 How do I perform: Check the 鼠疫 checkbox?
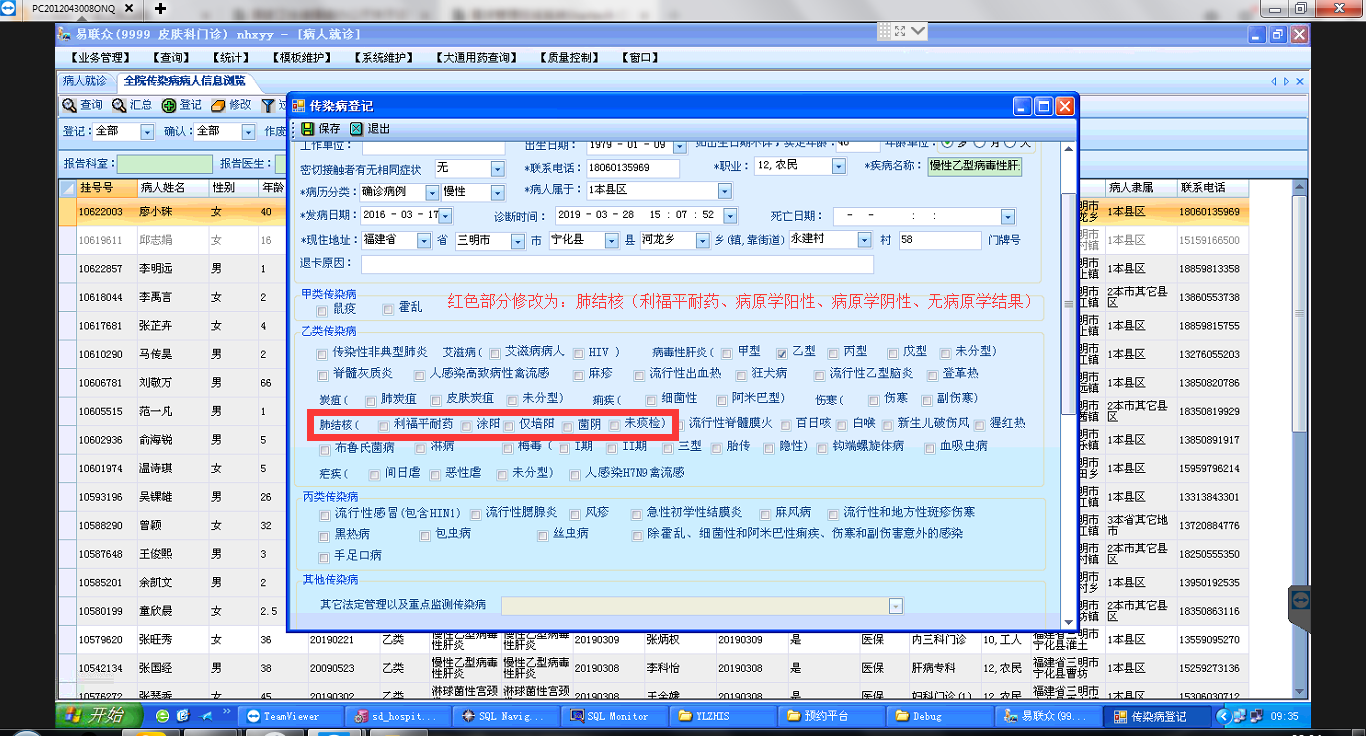(x=322, y=310)
